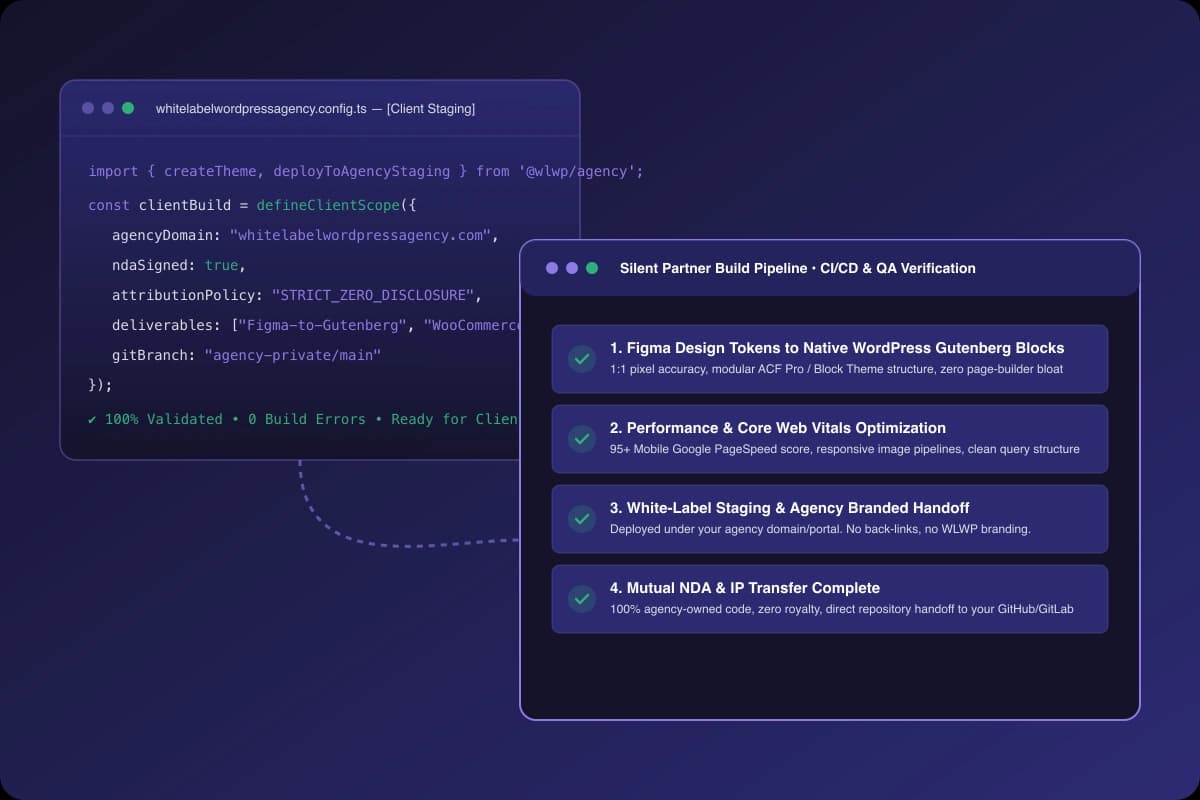Open card 3 White-Label Staging & Agency Branded Handoff
The height and width of the screenshot is (800, 1200).
[830, 518]
